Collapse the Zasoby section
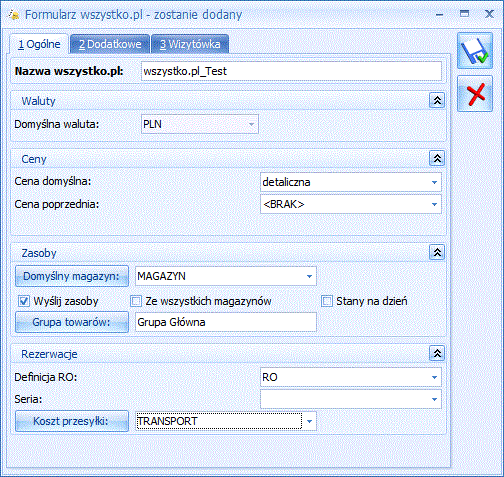504x477 pixels. click(x=437, y=252)
